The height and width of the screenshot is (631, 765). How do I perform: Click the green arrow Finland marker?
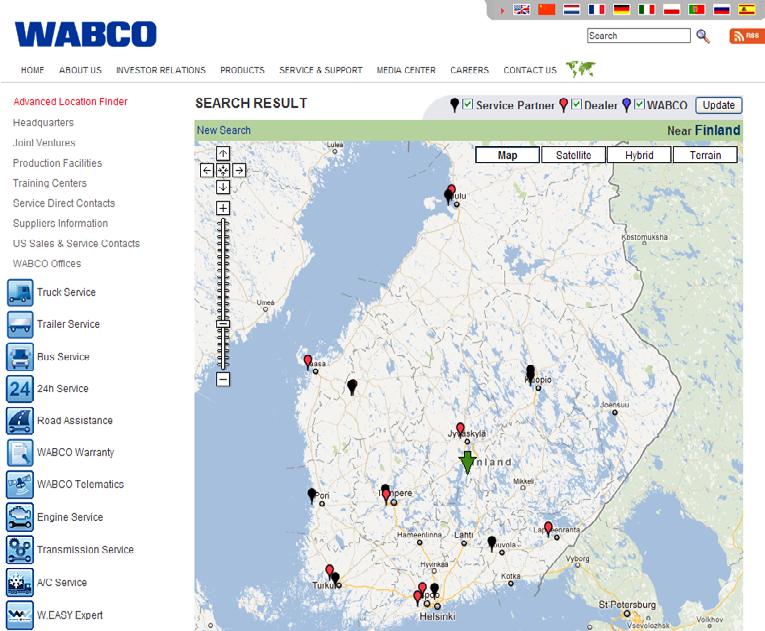(x=467, y=462)
